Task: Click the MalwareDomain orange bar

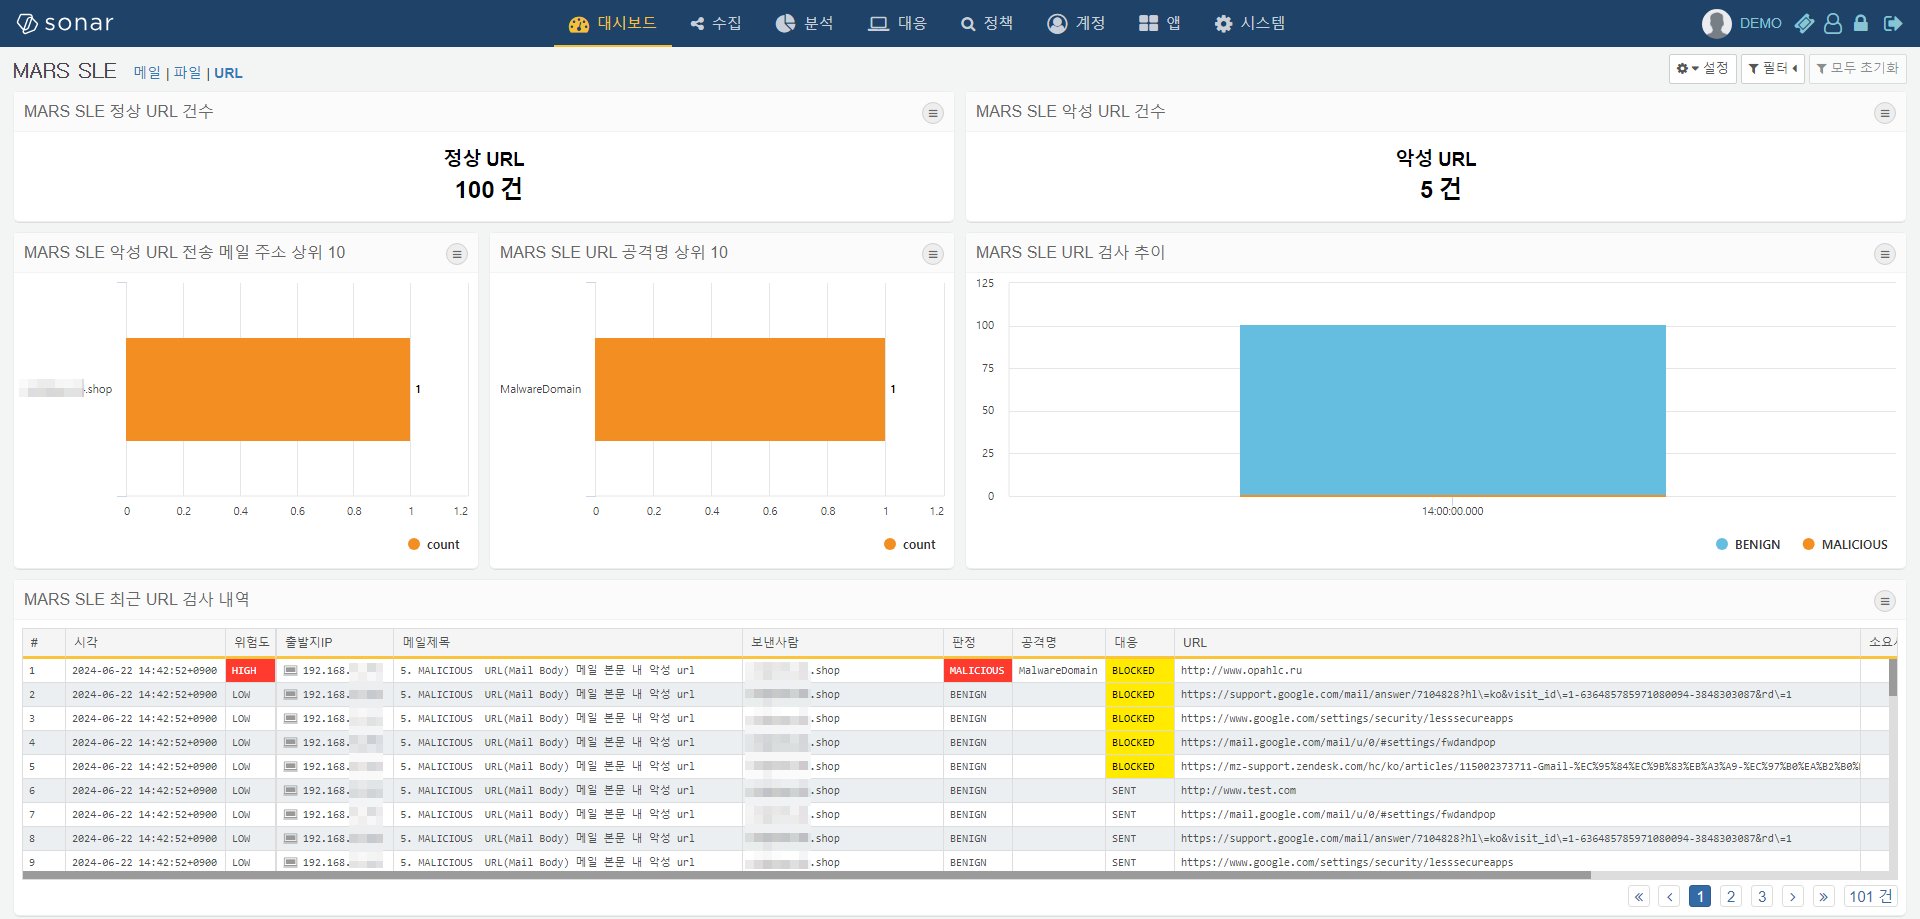Action: pos(740,389)
